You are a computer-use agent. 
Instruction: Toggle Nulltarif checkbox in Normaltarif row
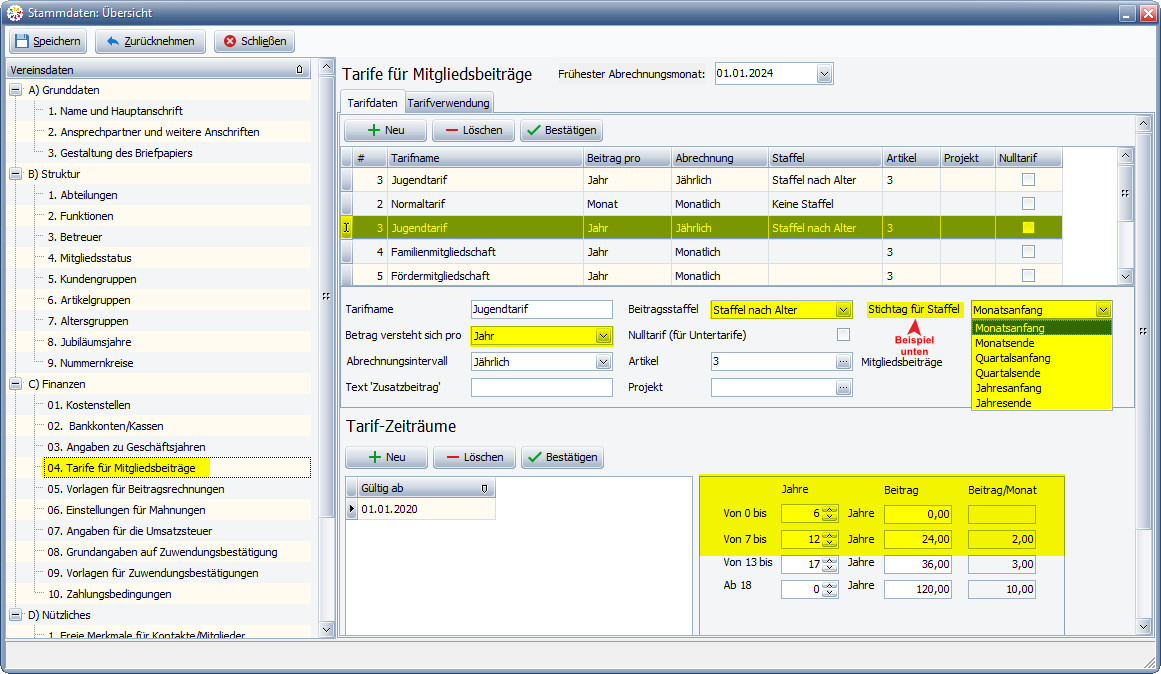tap(1028, 204)
